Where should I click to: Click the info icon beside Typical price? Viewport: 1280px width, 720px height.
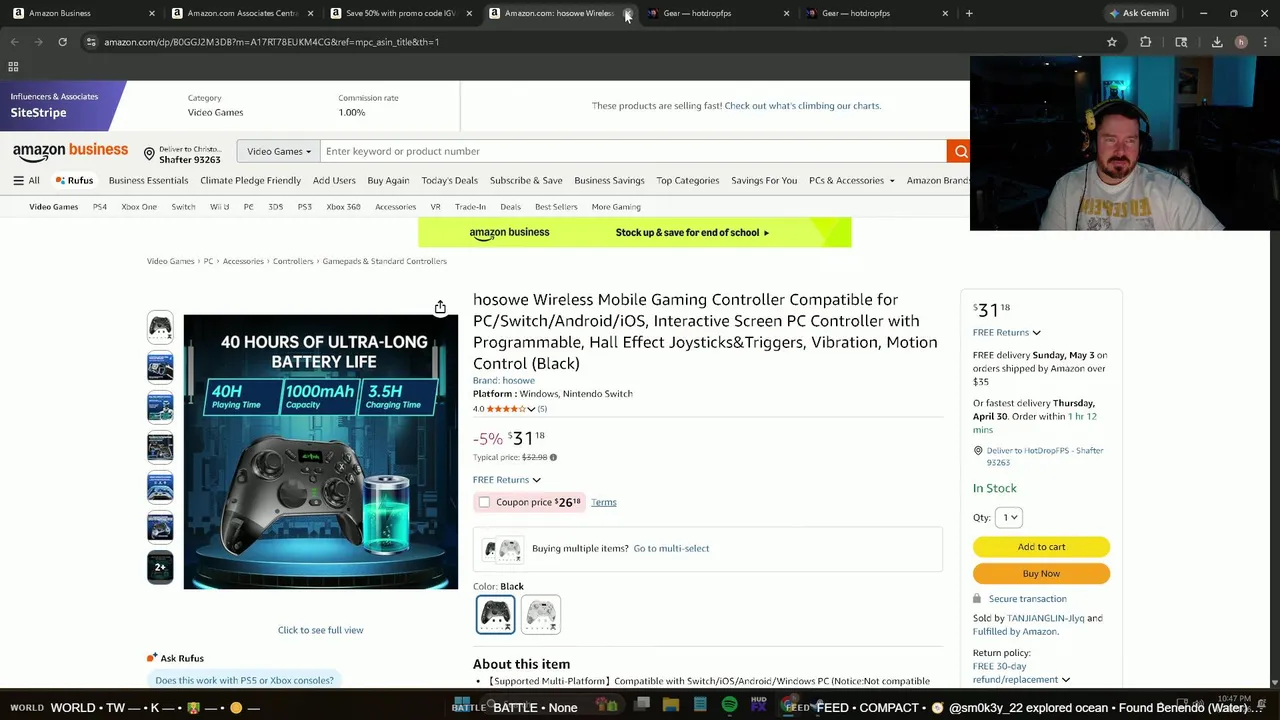tap(553, 457)
